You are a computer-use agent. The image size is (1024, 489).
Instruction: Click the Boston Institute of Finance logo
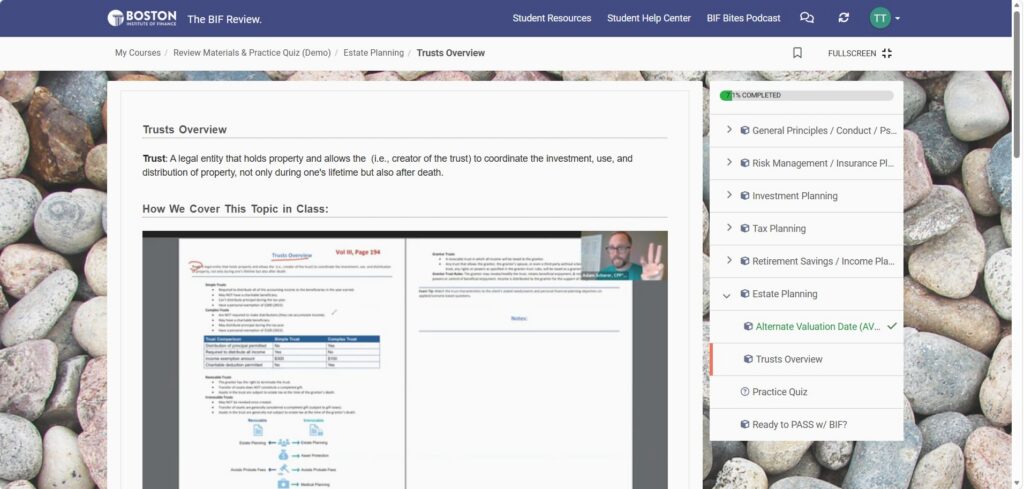pos(142,18)
